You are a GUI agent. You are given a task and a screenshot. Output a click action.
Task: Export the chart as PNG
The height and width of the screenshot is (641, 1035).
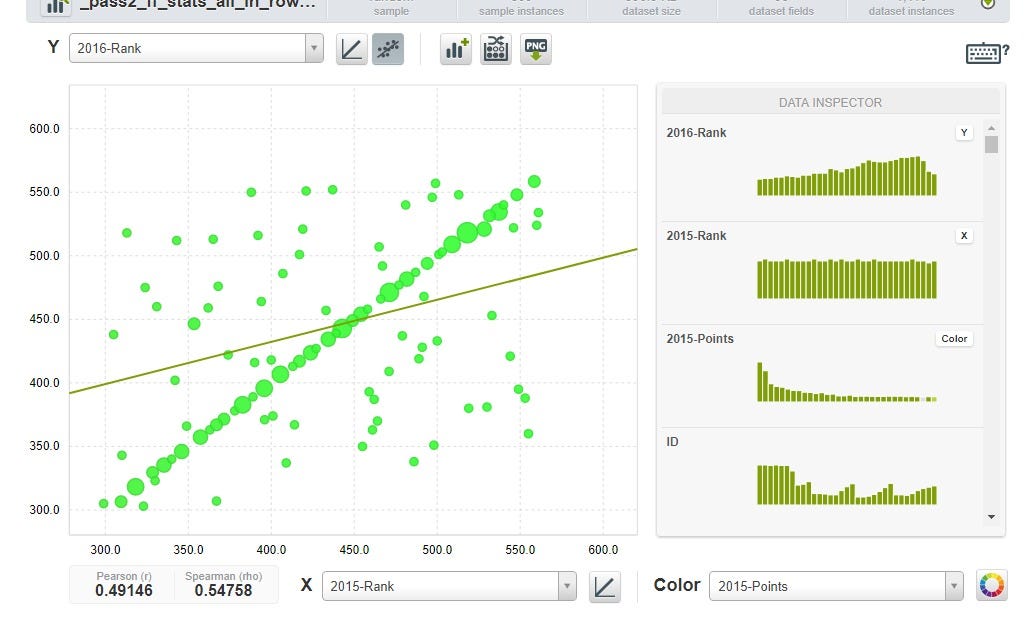(535, 49)
